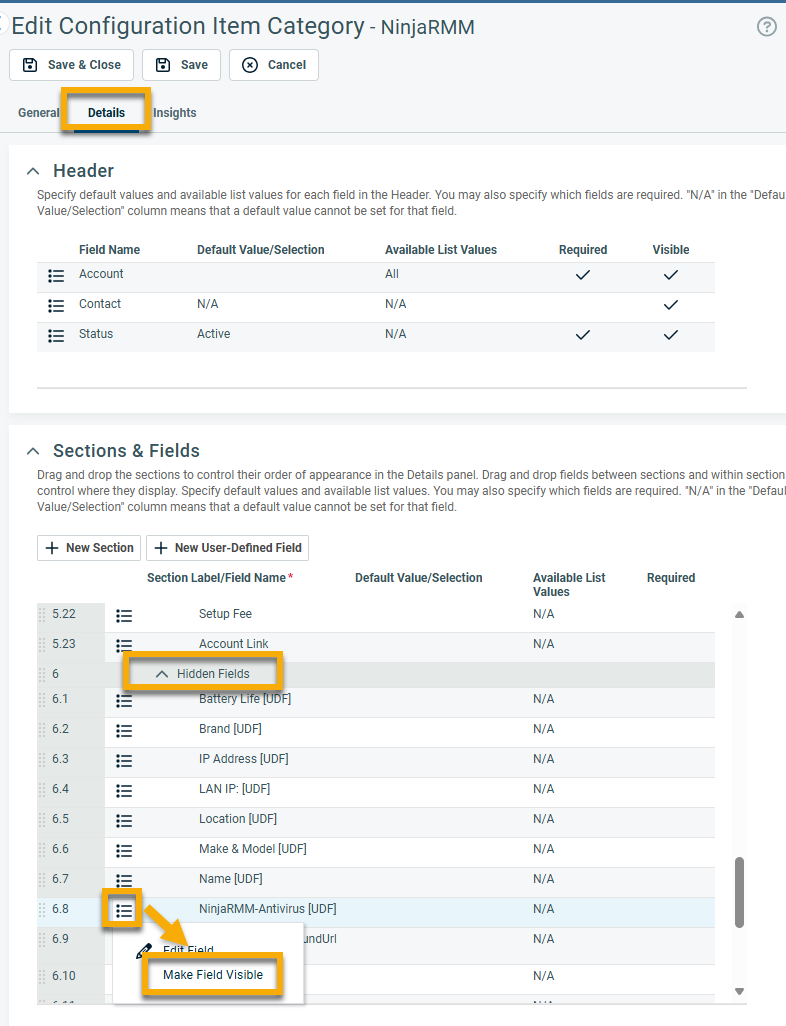Toggle Visible checkmark for Contact field
This screenshot has height=1026, width=786.
[x=671, y=305]
